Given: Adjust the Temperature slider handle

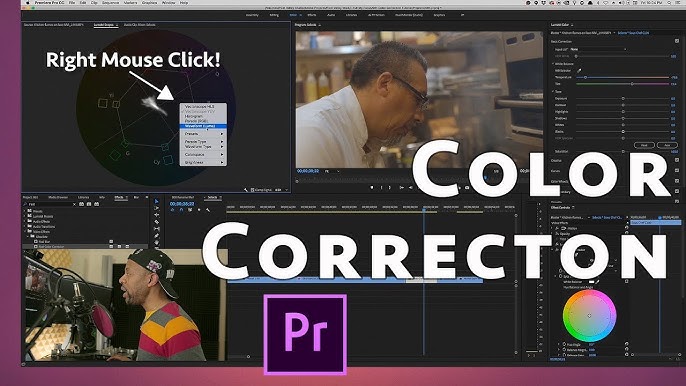Looking at the screenshot, I should (585, 77).
